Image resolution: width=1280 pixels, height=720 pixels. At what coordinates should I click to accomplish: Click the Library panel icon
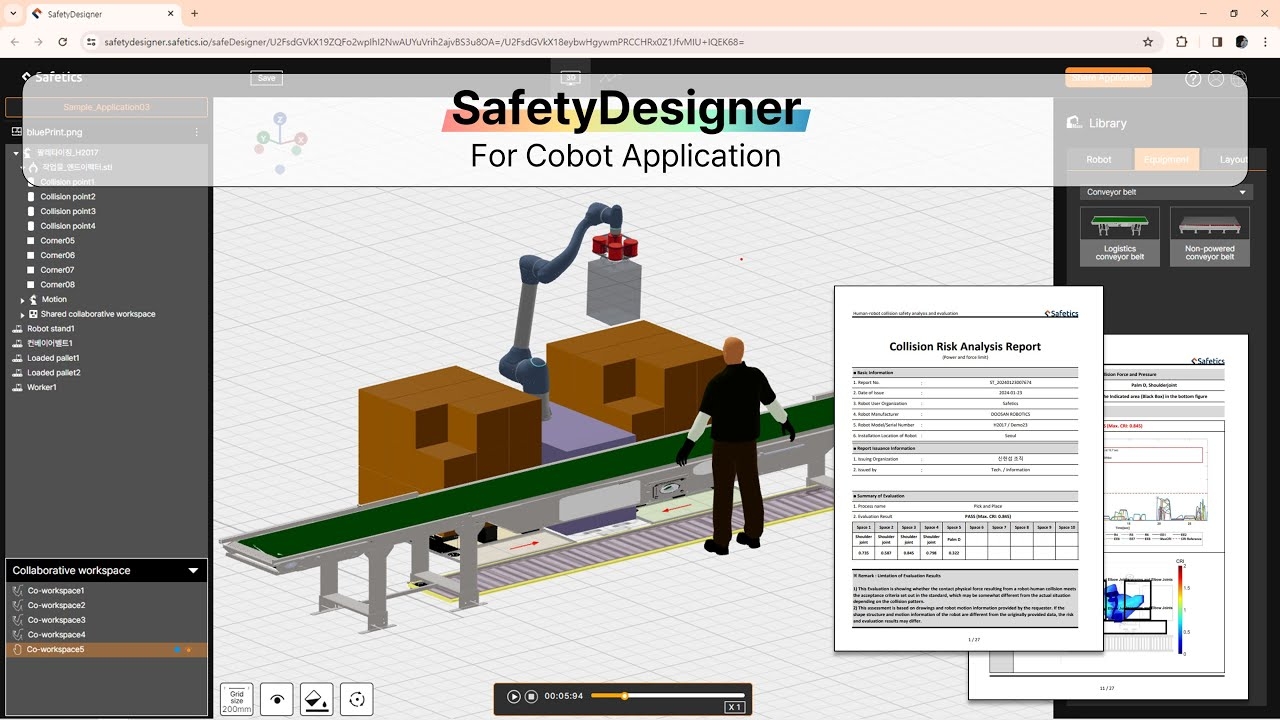[1075, 123]
